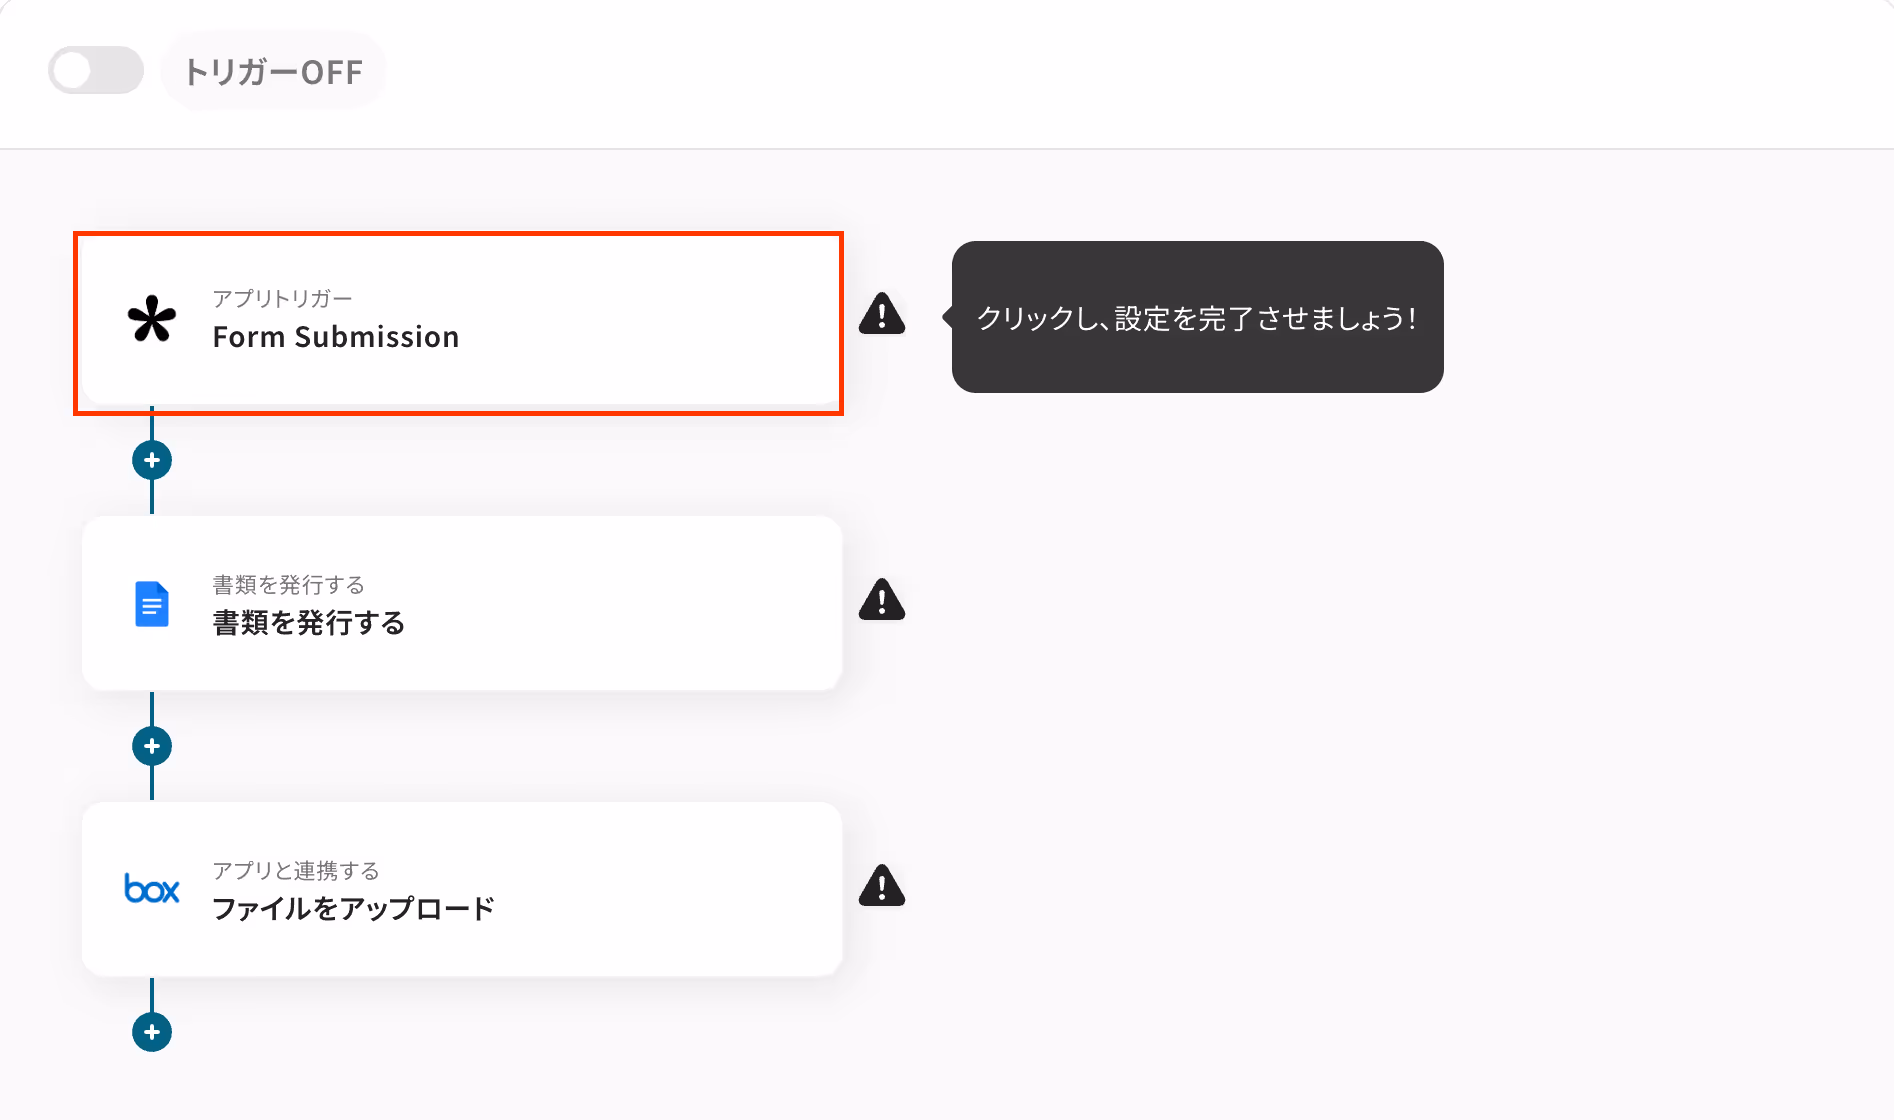
Task: Click the warning triangle next to ファイルをアップロード
Action: (882, 886)
